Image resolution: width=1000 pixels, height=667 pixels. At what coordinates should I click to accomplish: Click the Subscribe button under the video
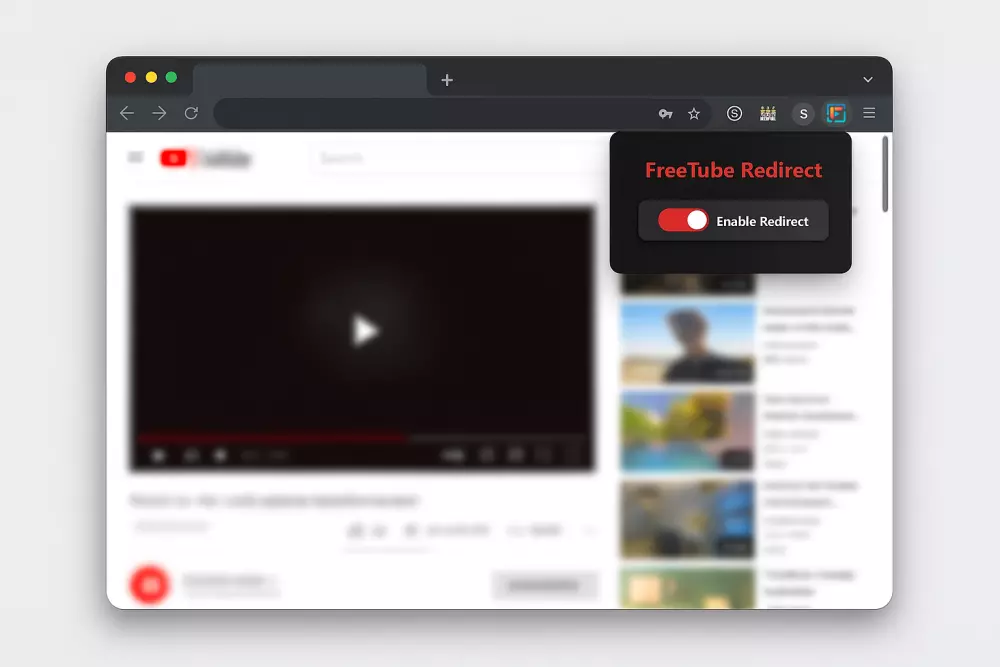click(x=545, y=587)
